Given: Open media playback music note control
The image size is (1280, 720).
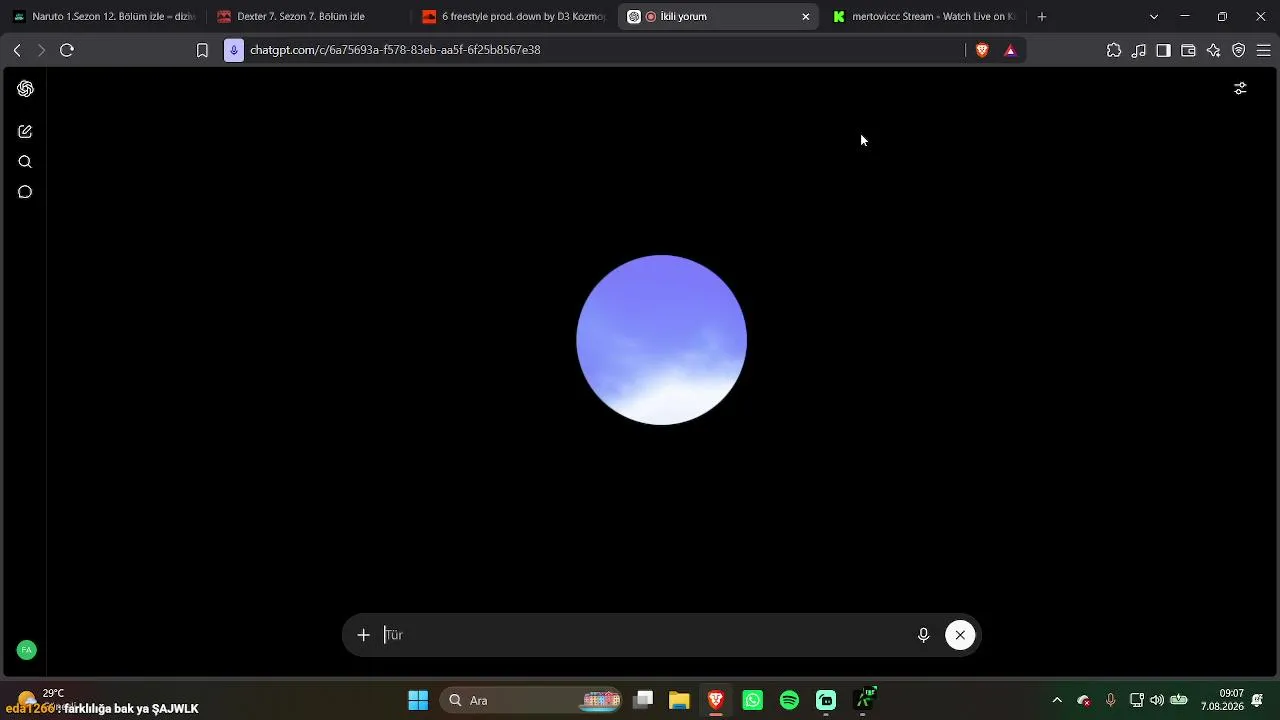Looking at the screenshot, I should pos(1139,50).
